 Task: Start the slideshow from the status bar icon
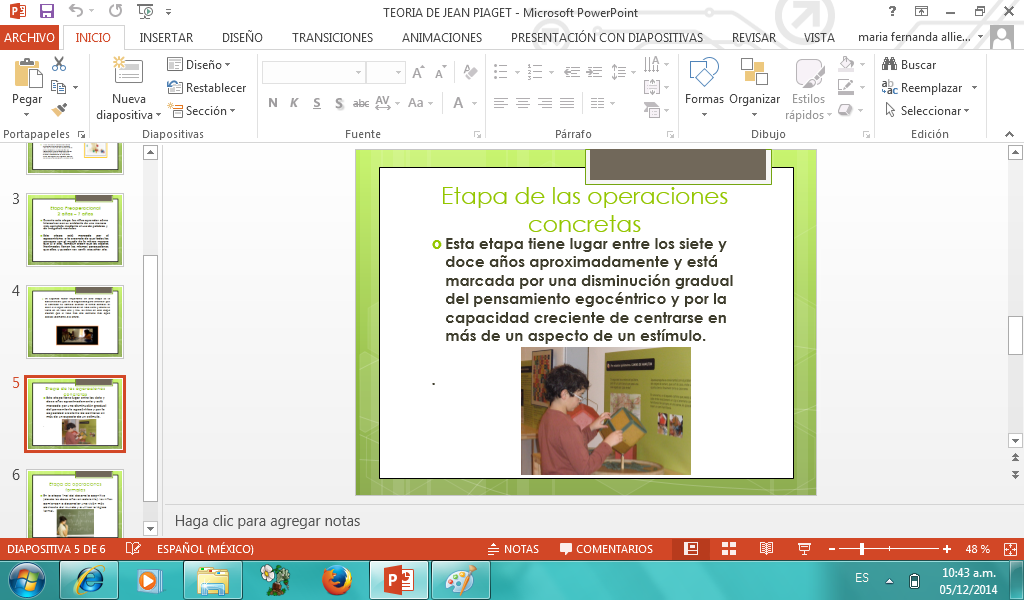[803, 549]
